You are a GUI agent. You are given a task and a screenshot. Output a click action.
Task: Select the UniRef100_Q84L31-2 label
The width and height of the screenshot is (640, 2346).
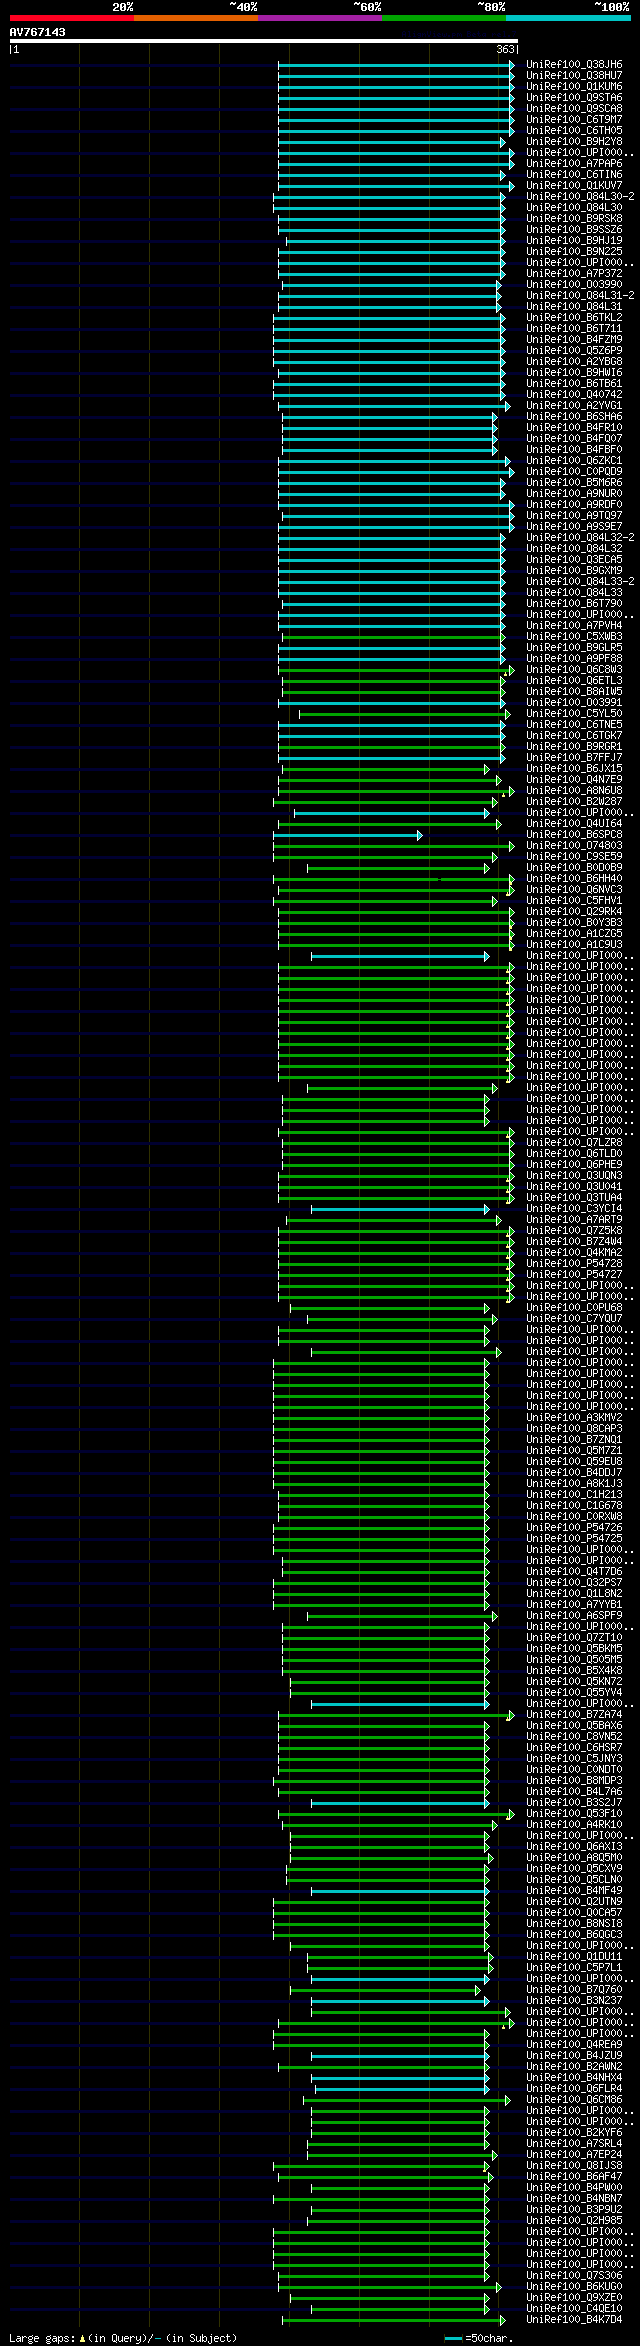(580, 296)
